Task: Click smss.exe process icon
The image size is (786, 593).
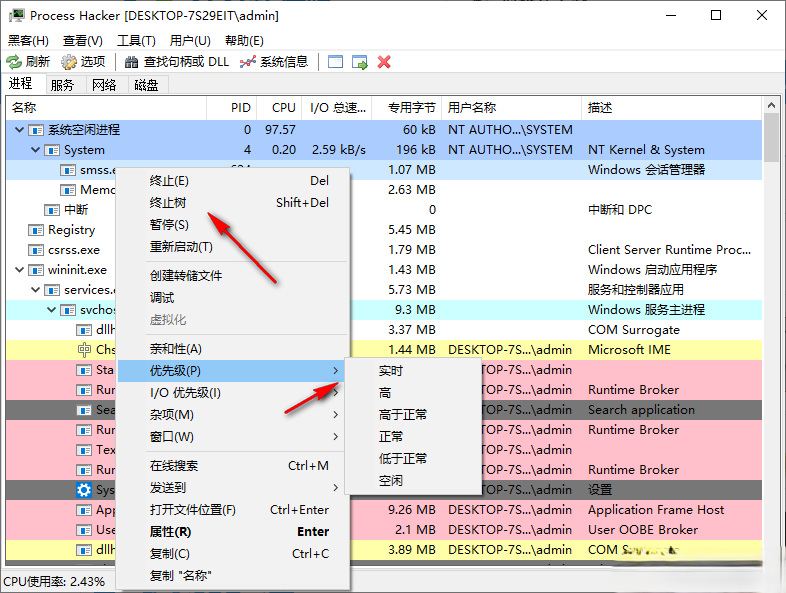Action: [68, 170]
